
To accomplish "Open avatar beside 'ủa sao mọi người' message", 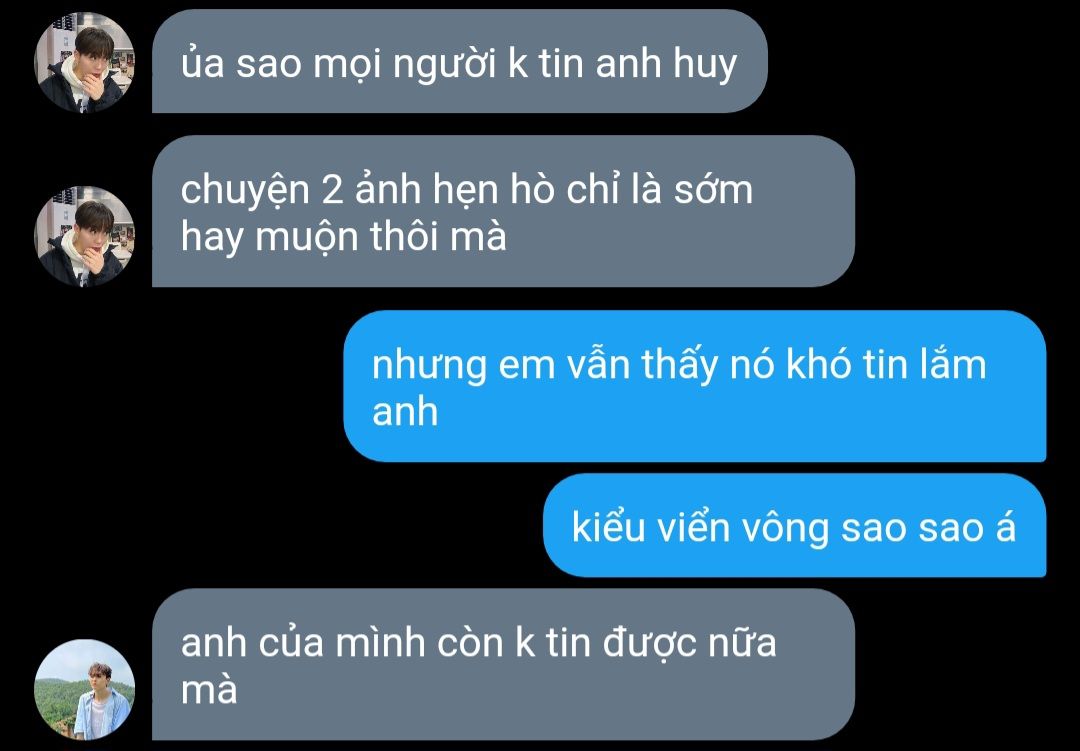I will pyautogui.click(x=84, y=62).
